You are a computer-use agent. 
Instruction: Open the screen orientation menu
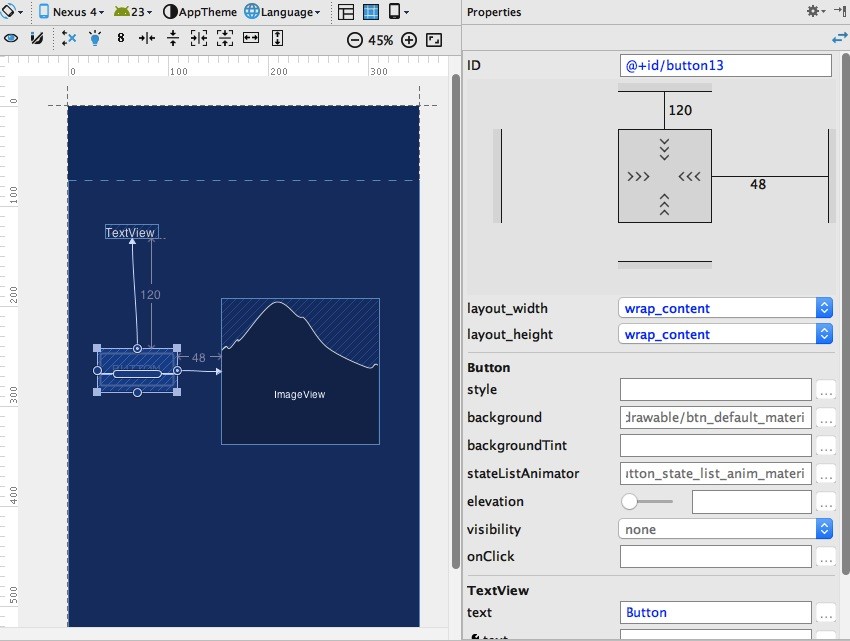tap(12, 11)
